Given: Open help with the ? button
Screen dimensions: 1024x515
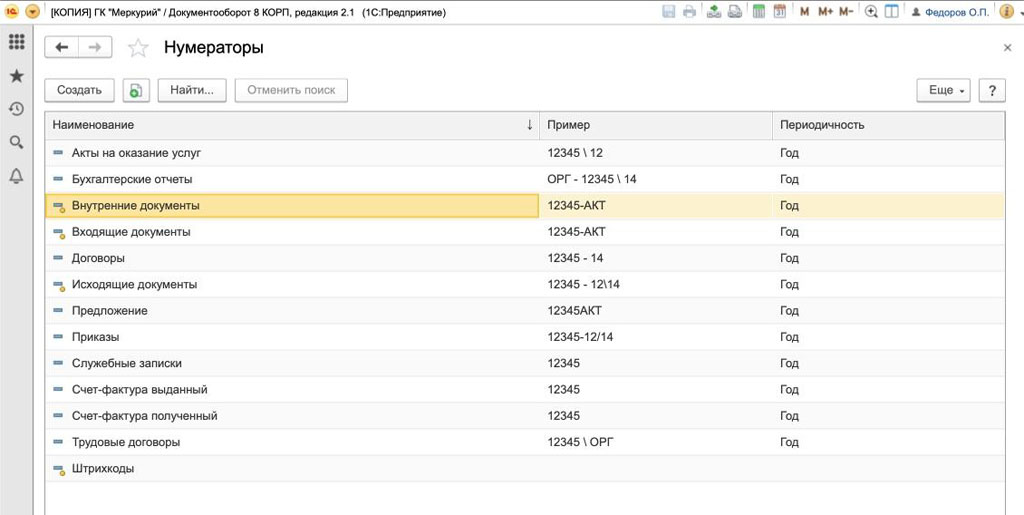Looking at the screenshot, I should point(991,90).
